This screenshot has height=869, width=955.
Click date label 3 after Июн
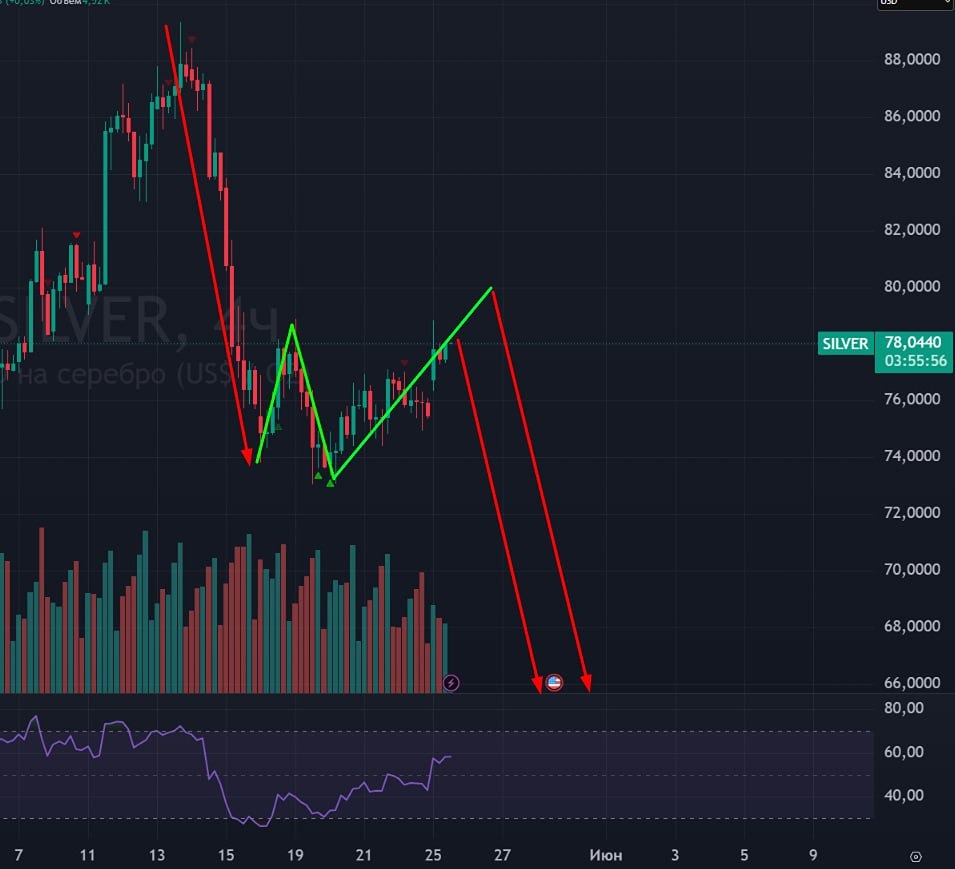pyautogui.click(x=675, y=855)
